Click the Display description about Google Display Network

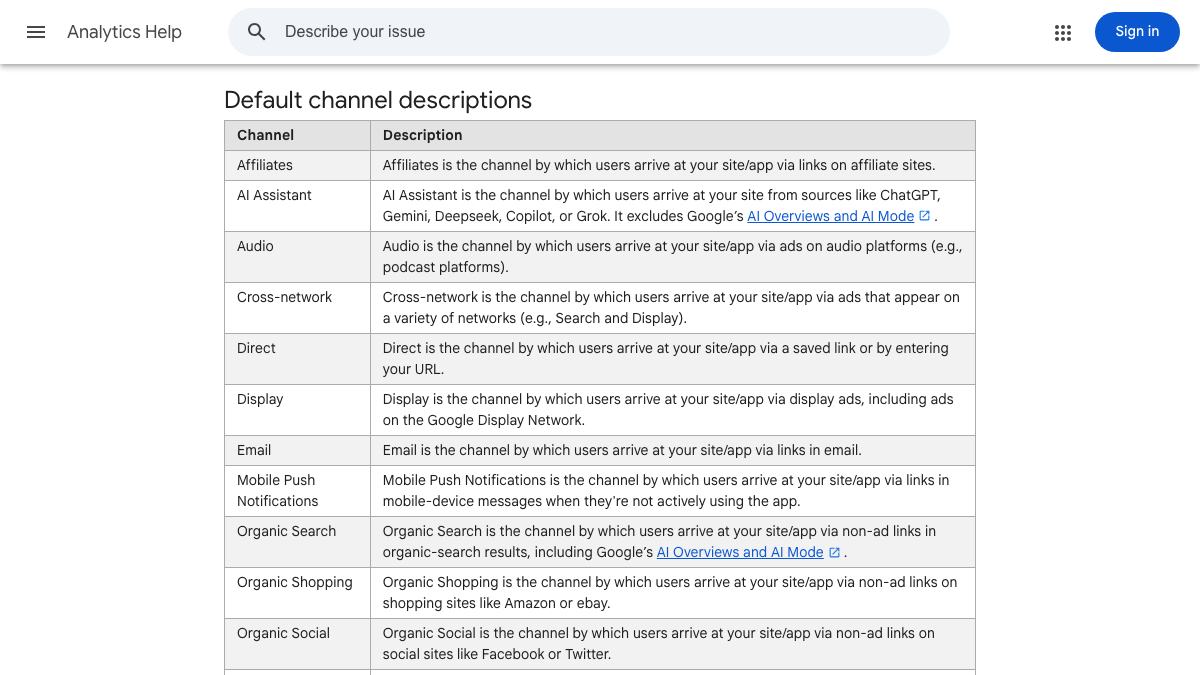point(668,410)
